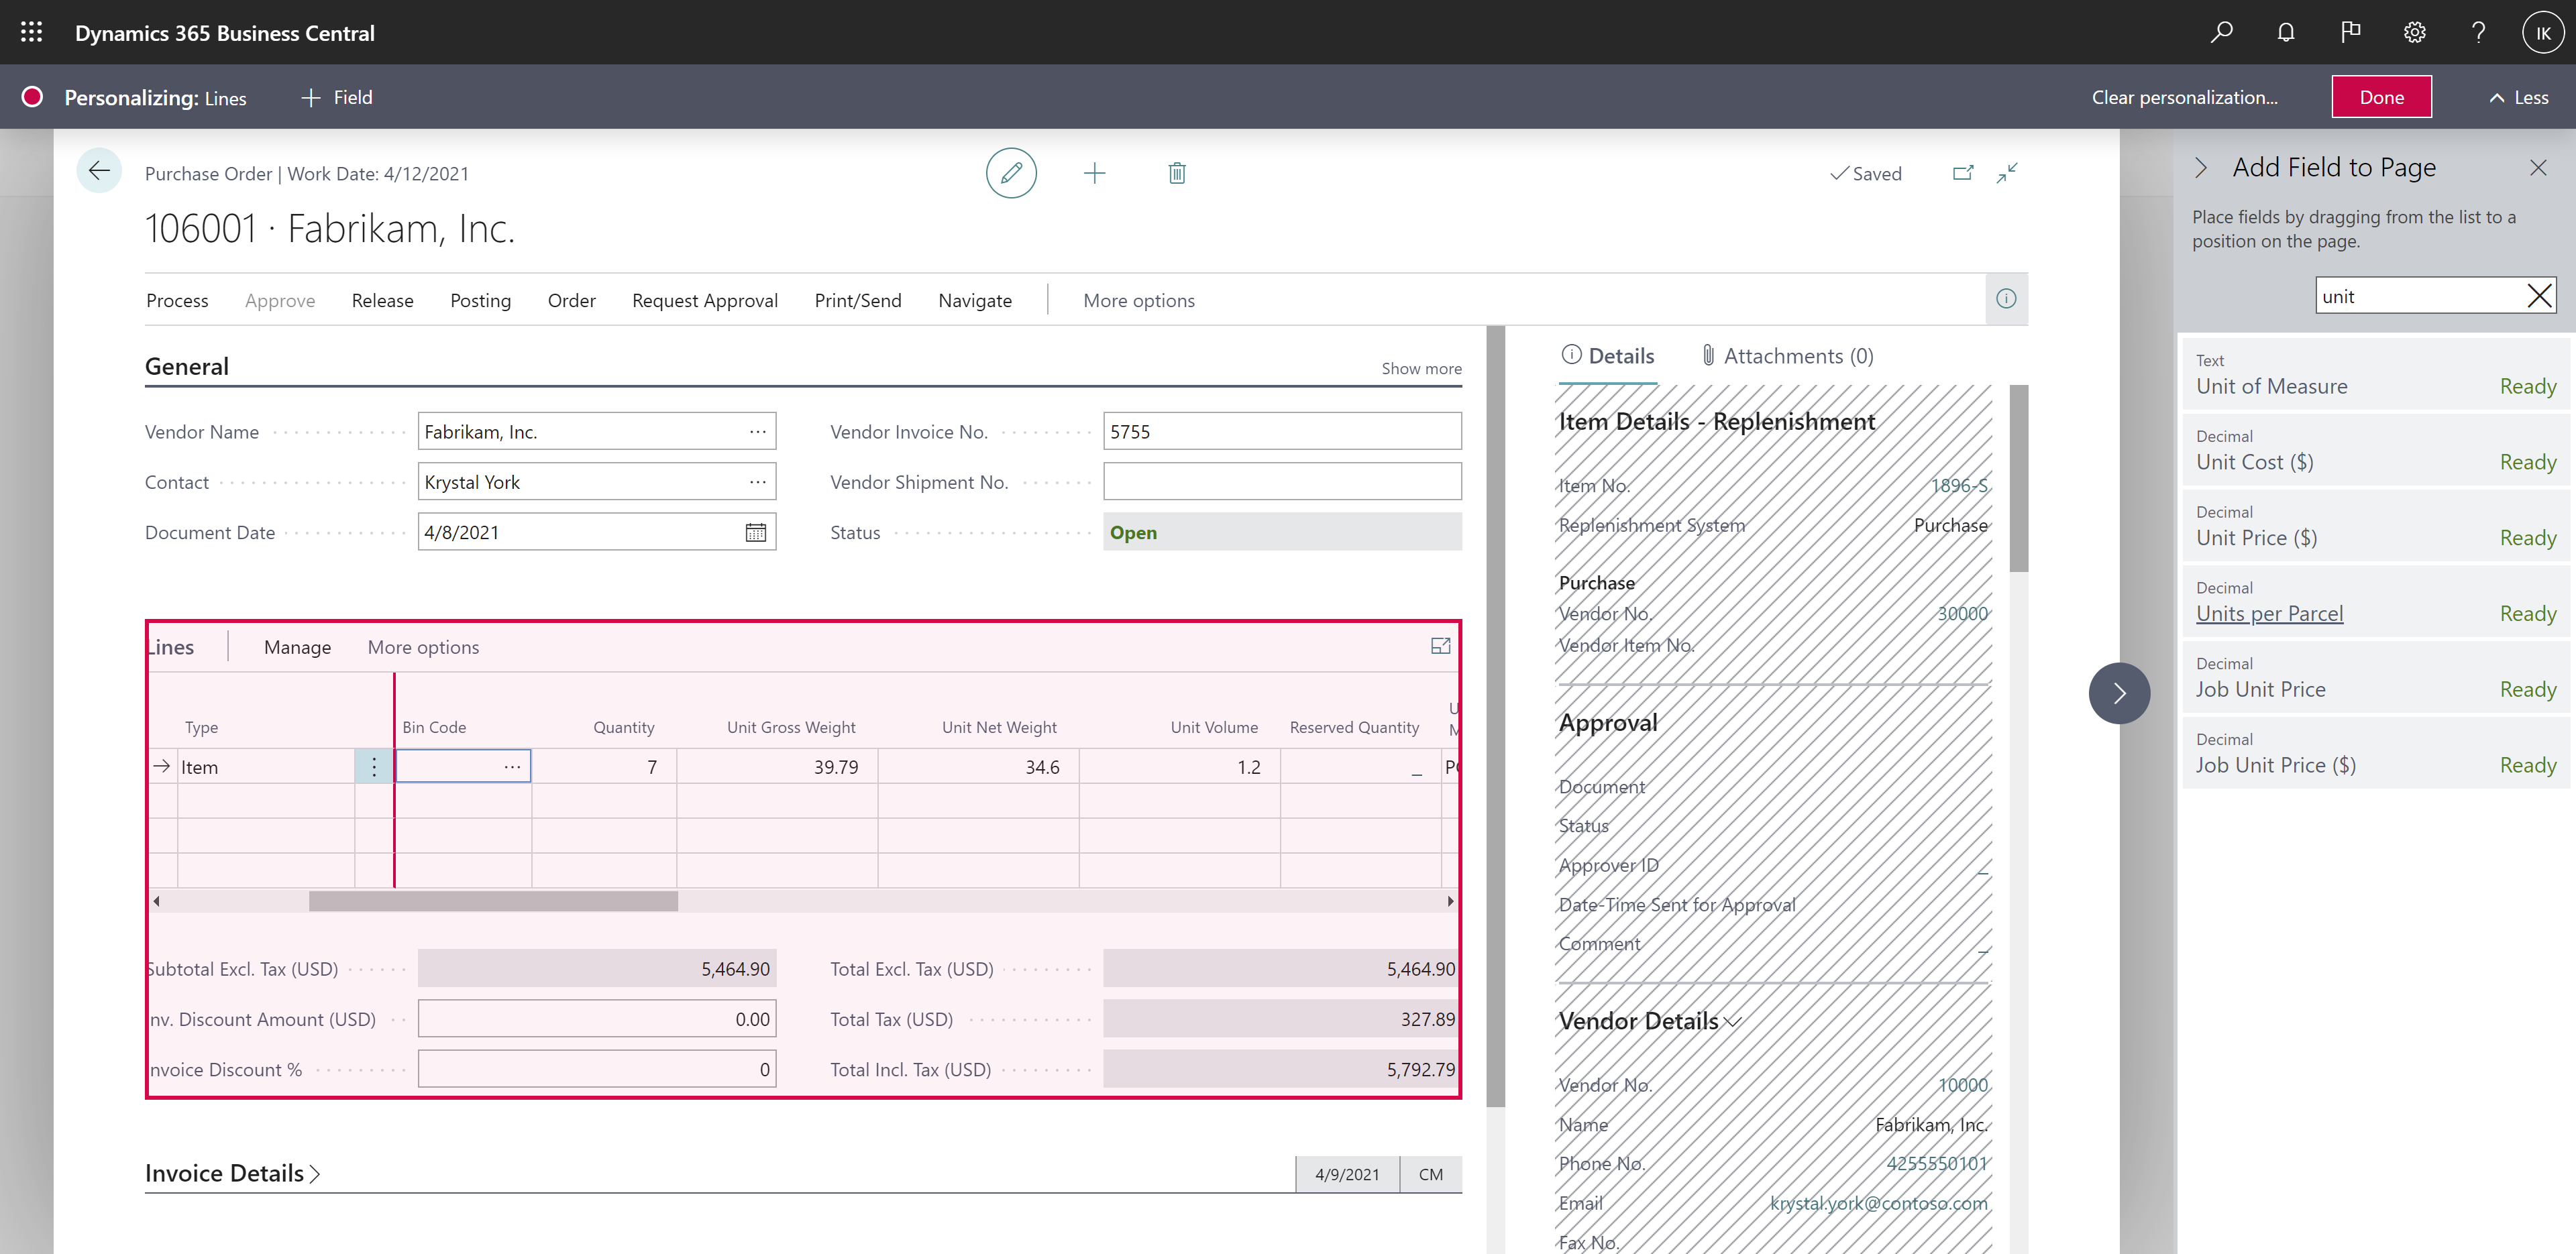Click the pencil edit icon
Screen dimensions: 2576x1254
tap(1010, 173)
